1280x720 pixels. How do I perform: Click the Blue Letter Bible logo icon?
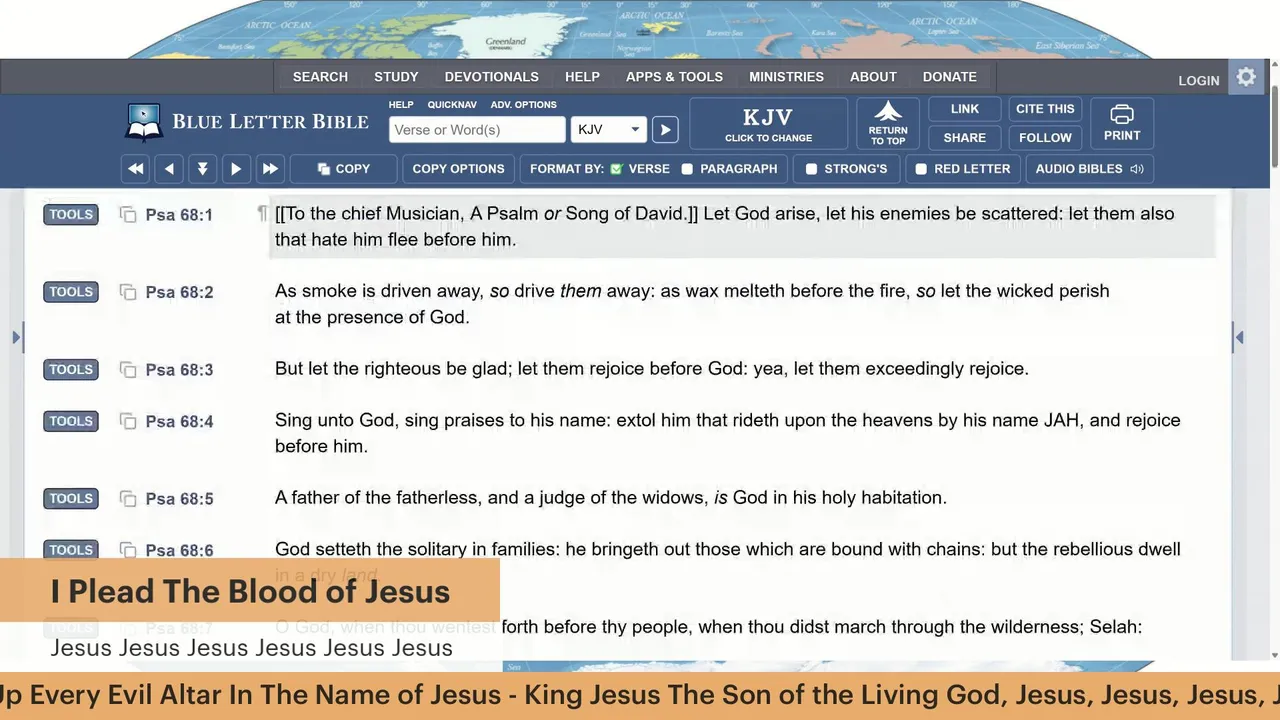(x=144, y=122)
